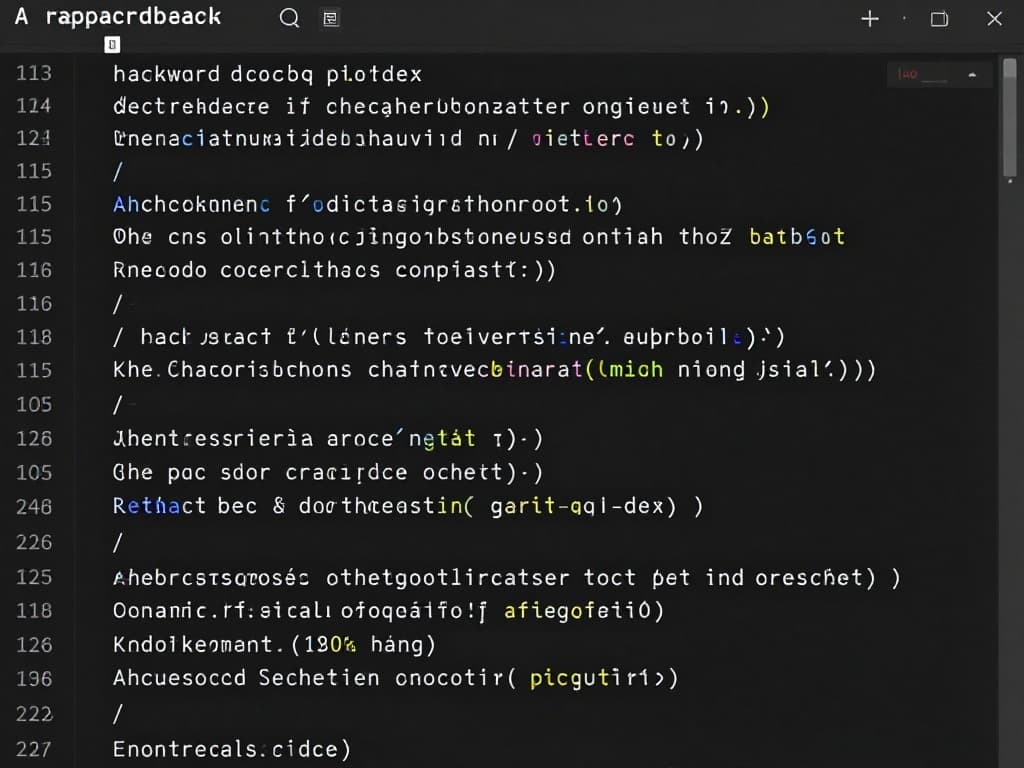Click line number 227

[33, 748]
